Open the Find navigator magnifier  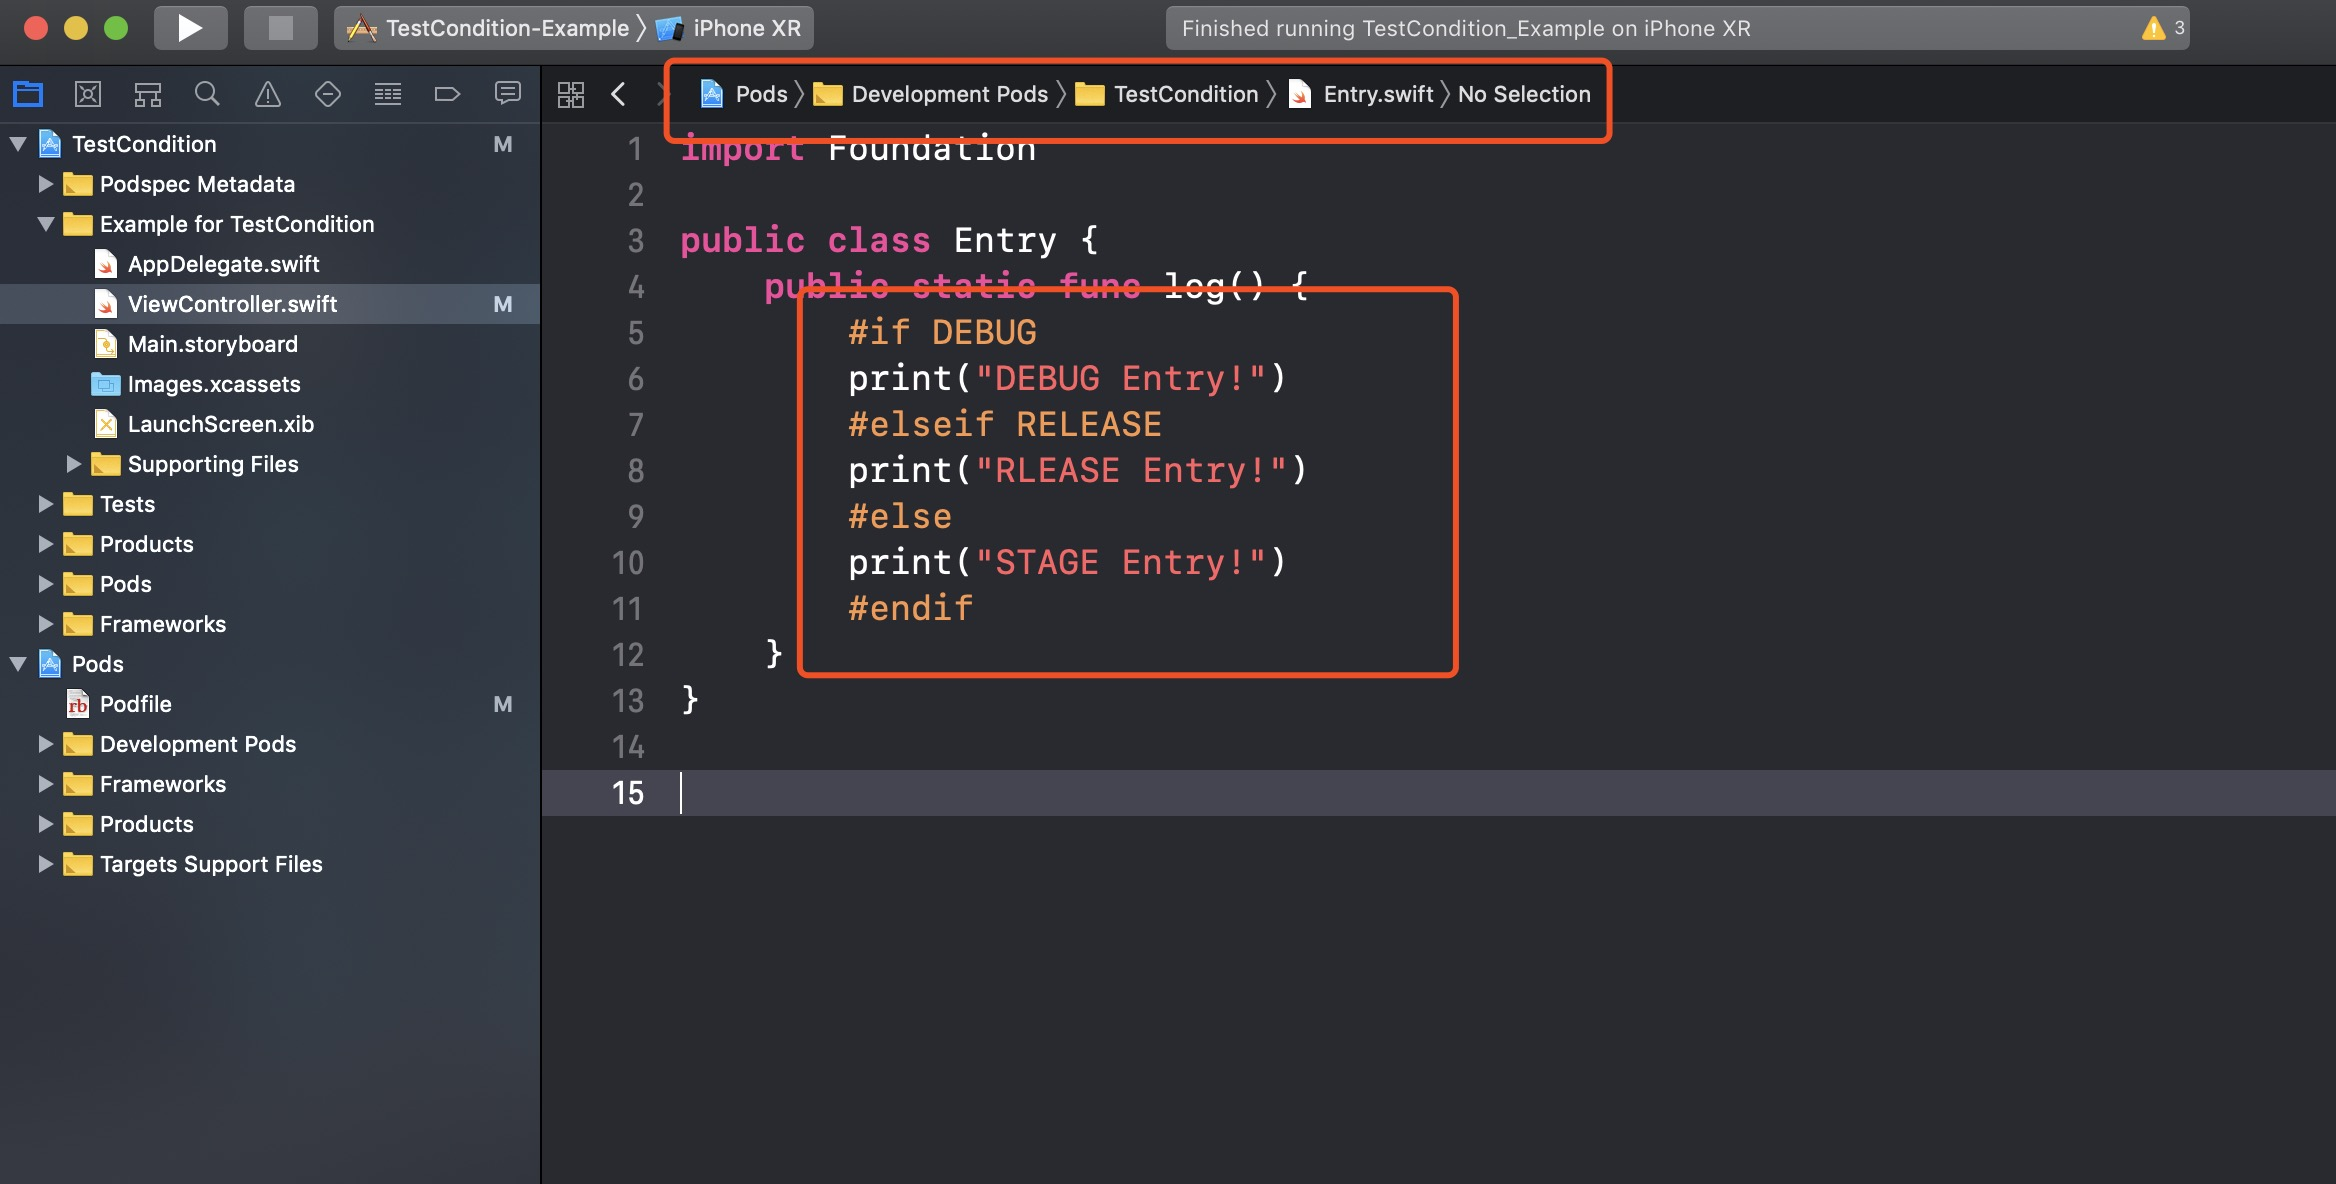[207, 94]
